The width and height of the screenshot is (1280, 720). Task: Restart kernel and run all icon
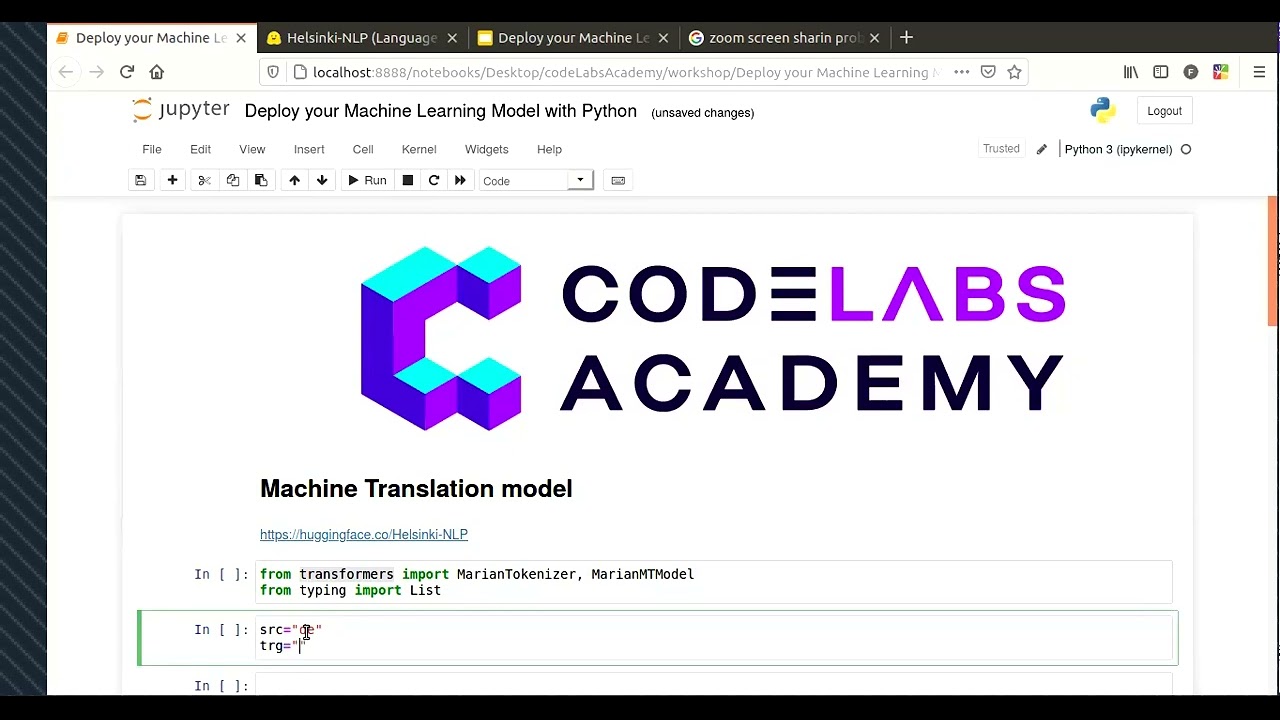(x=460, y=180)
